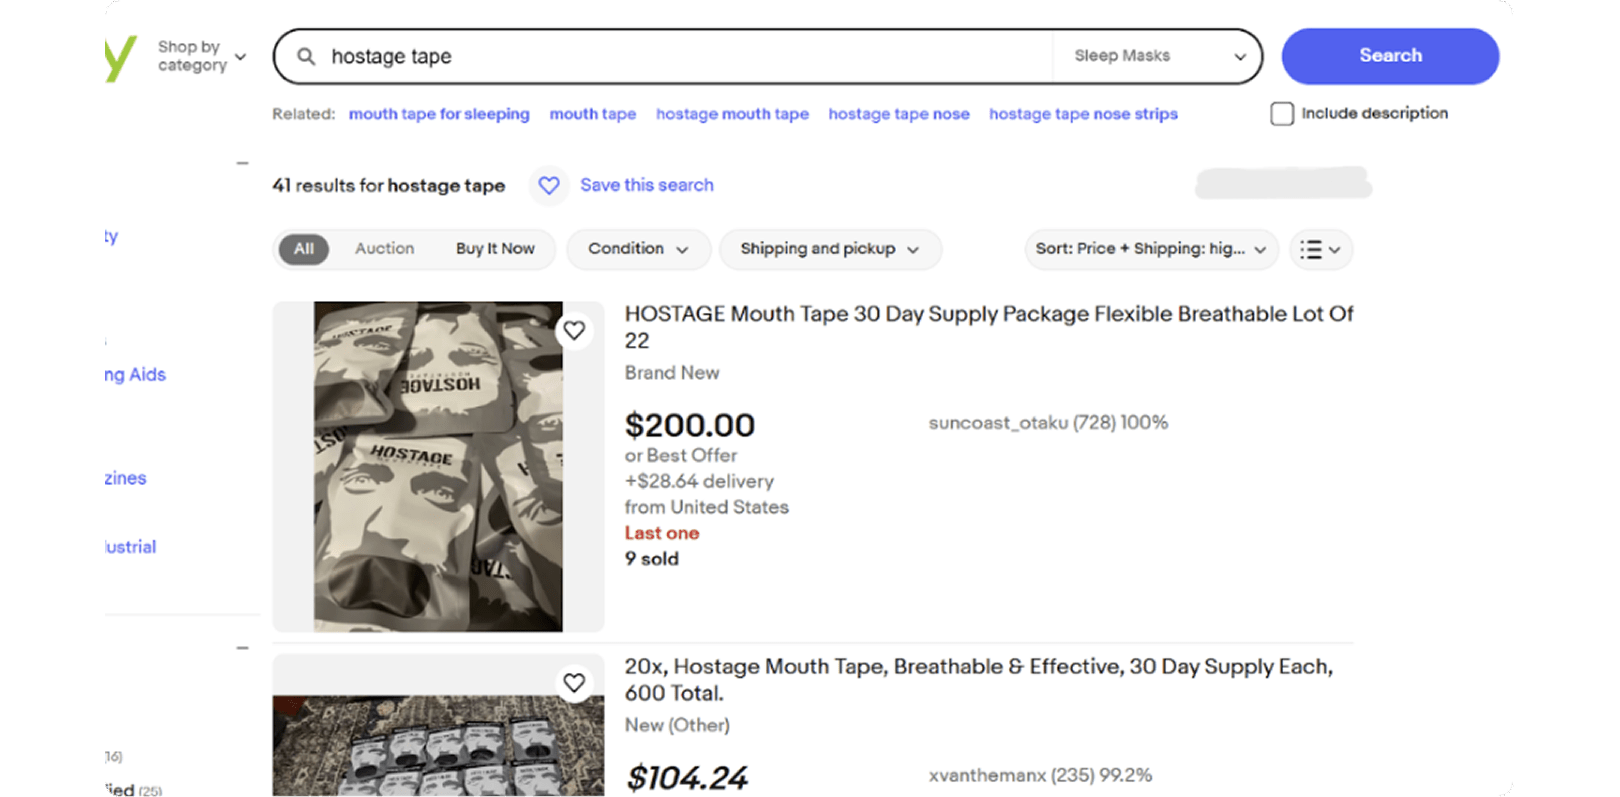The width and height of the screenshot is (1620, 797).
Task: Expand Shipping and pickup filter
Action: coord(829,249)
